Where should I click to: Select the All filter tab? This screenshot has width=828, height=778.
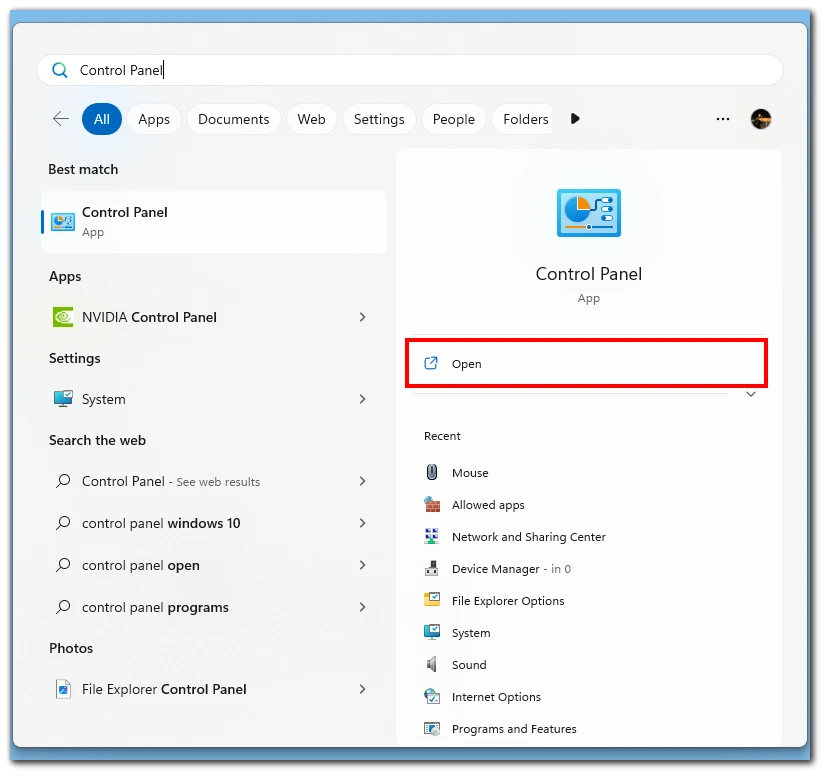pyautogui.click(x=102, y=119)
